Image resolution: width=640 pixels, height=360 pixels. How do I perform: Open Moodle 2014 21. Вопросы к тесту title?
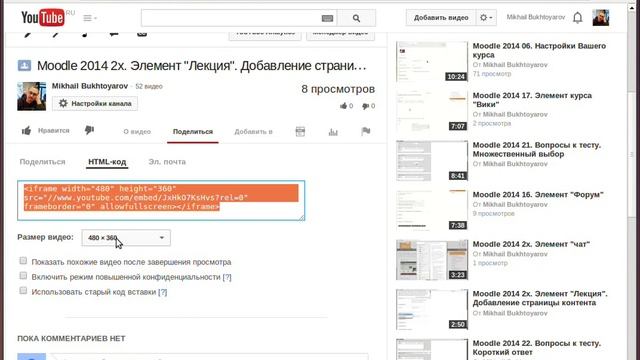tap(536, 149)
